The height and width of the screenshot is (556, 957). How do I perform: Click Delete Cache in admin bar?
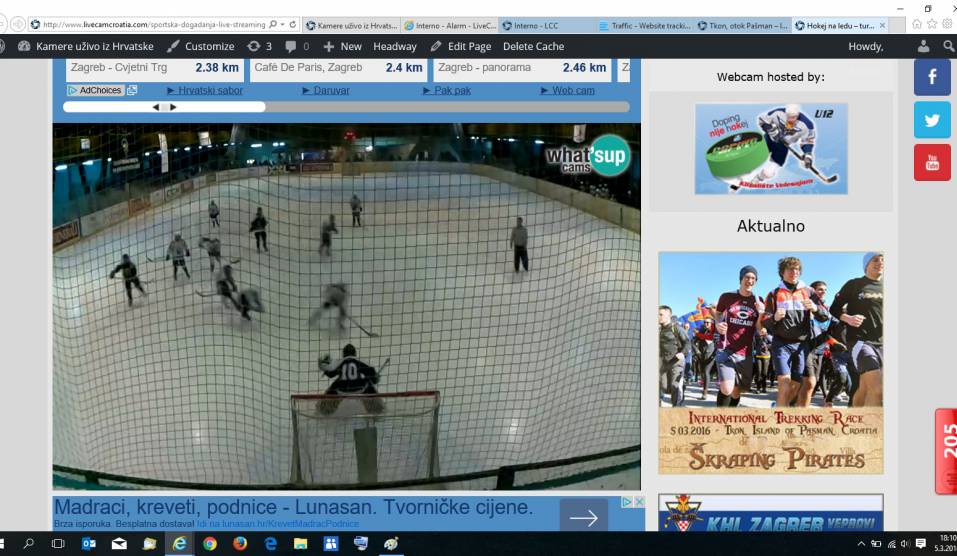click(533, 46)
